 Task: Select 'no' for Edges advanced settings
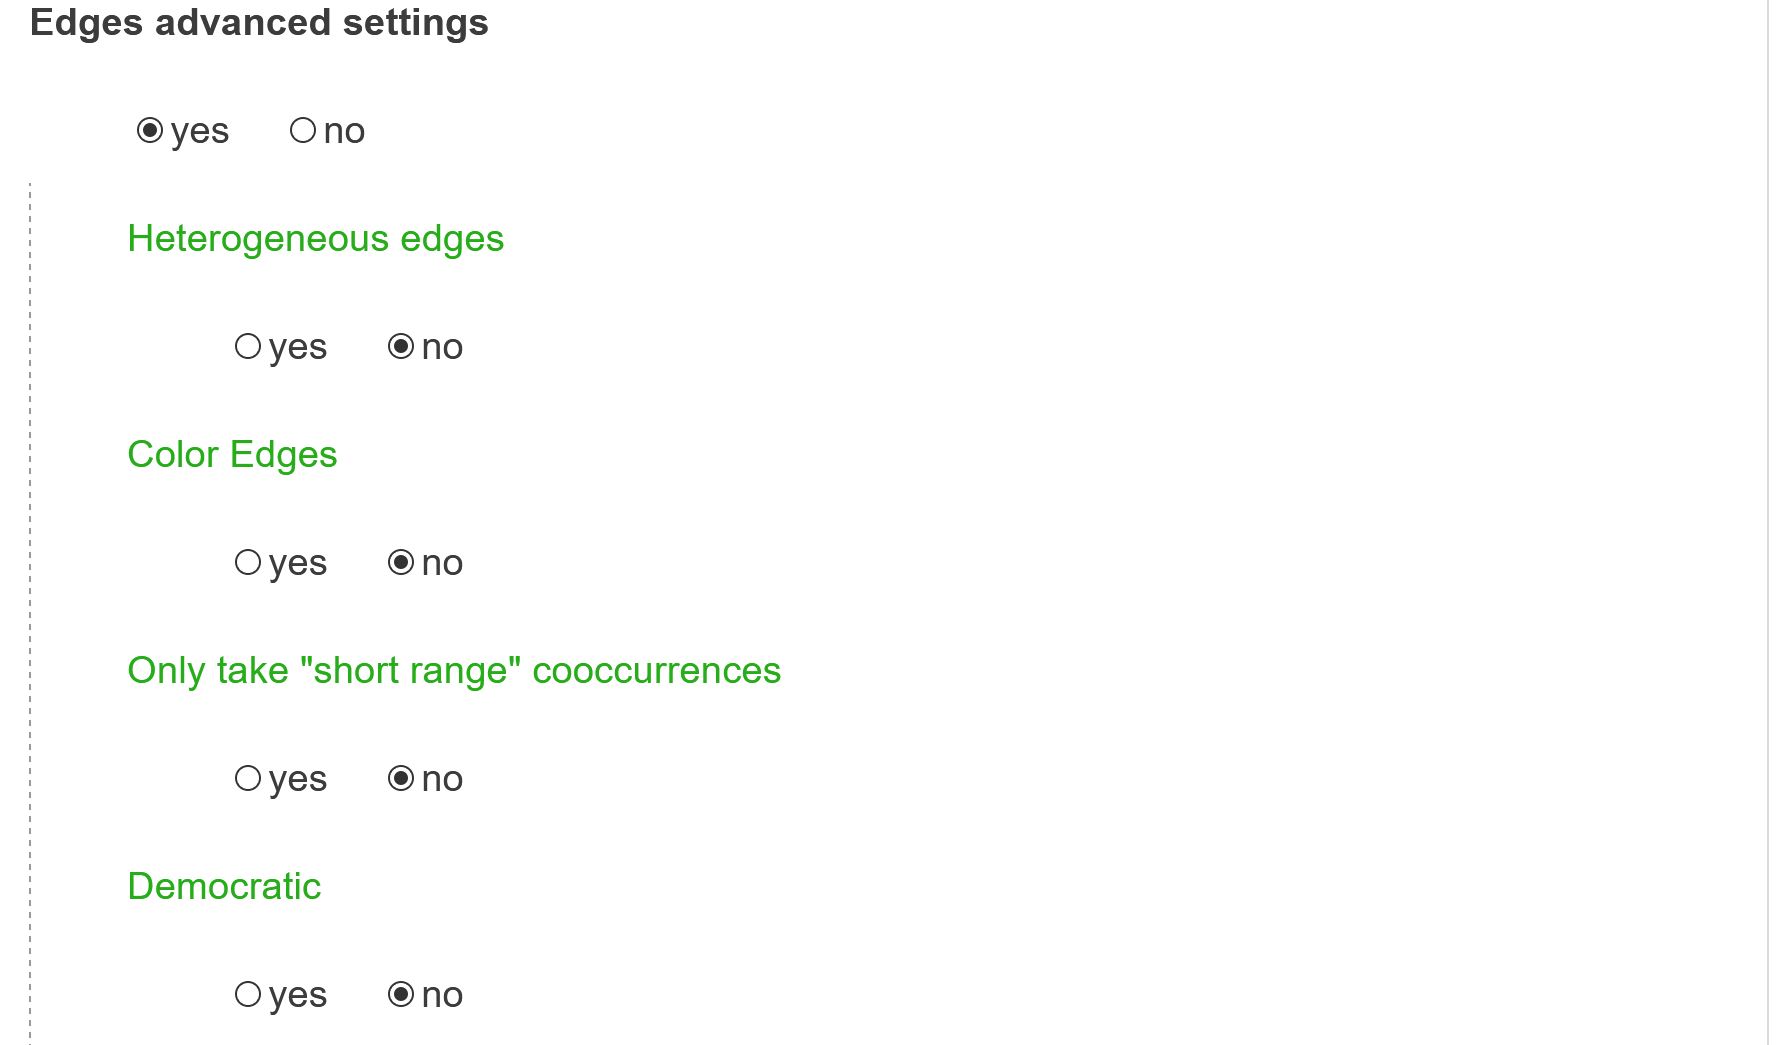tap(303, 131)
